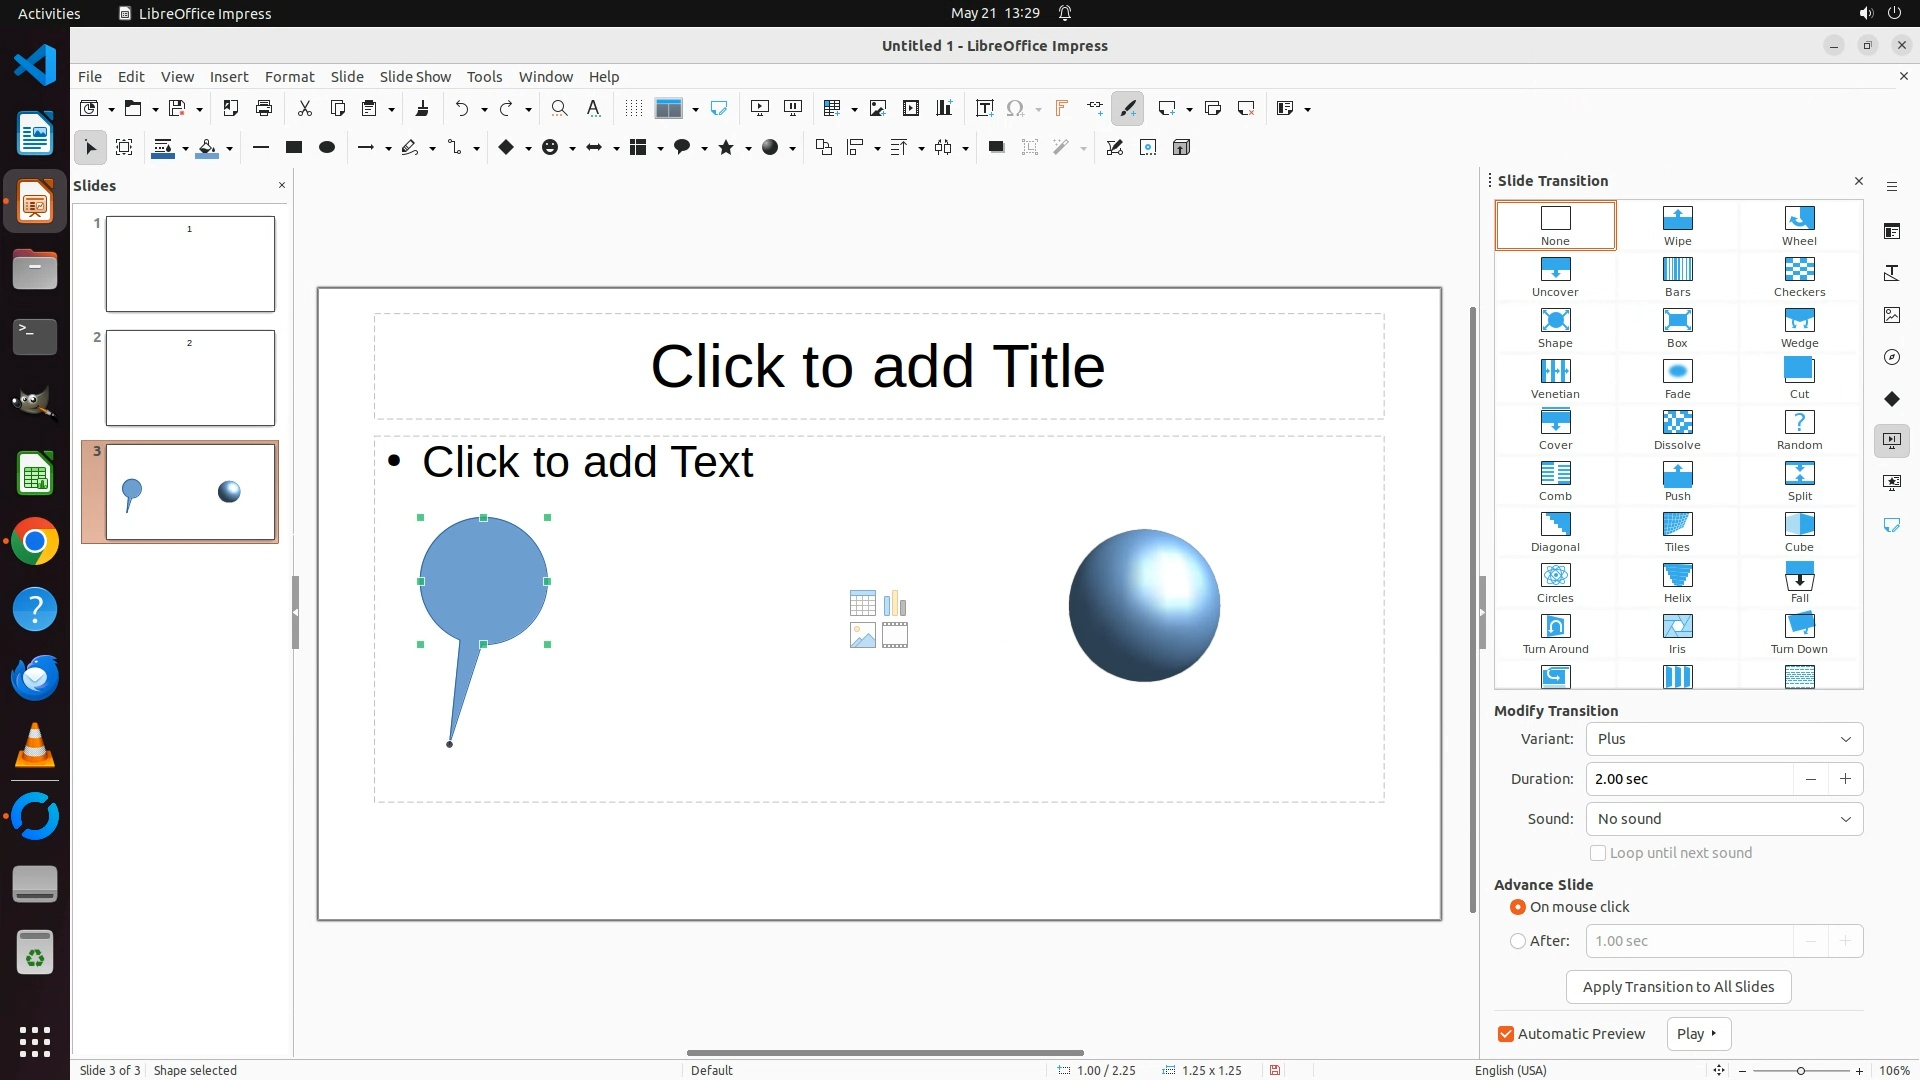Select the Rectangle drawing tool
Viewport: 1920px width, 1080px height.
293,148
